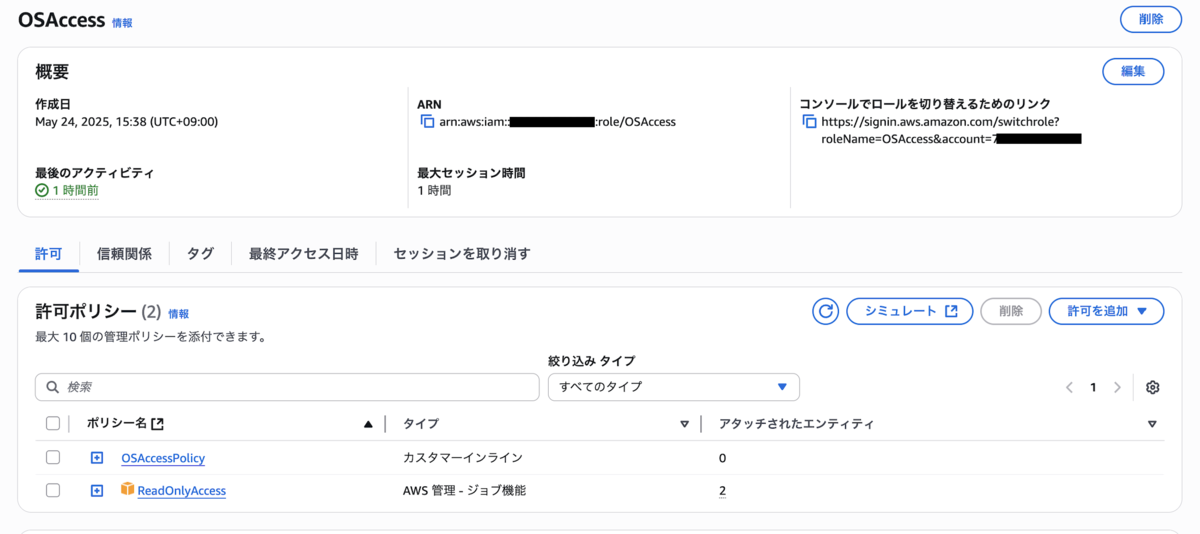Click the AWS 管理 - ジョブ機能 cell

[x=464, y=490]
